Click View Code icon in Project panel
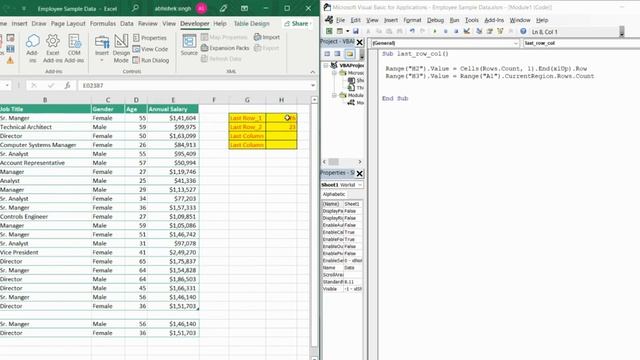The image size is (640, 360). click(327, 54)
